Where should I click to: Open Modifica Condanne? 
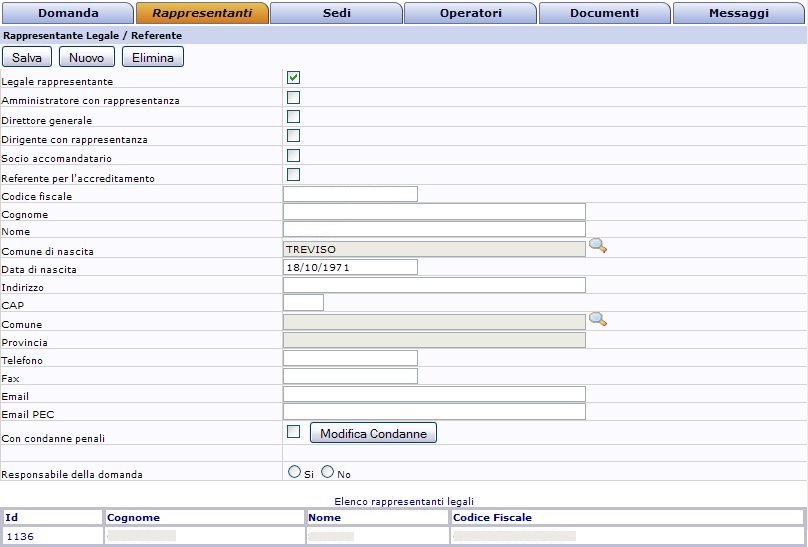(x=373, y=434)
